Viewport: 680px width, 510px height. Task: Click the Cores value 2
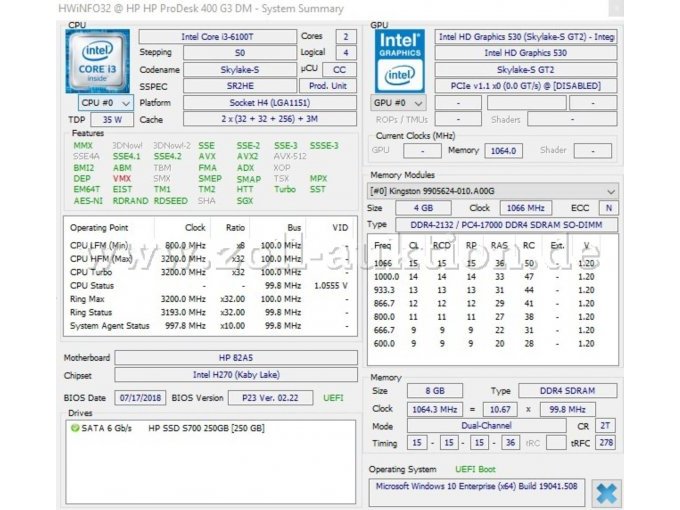tap(346, 37)
